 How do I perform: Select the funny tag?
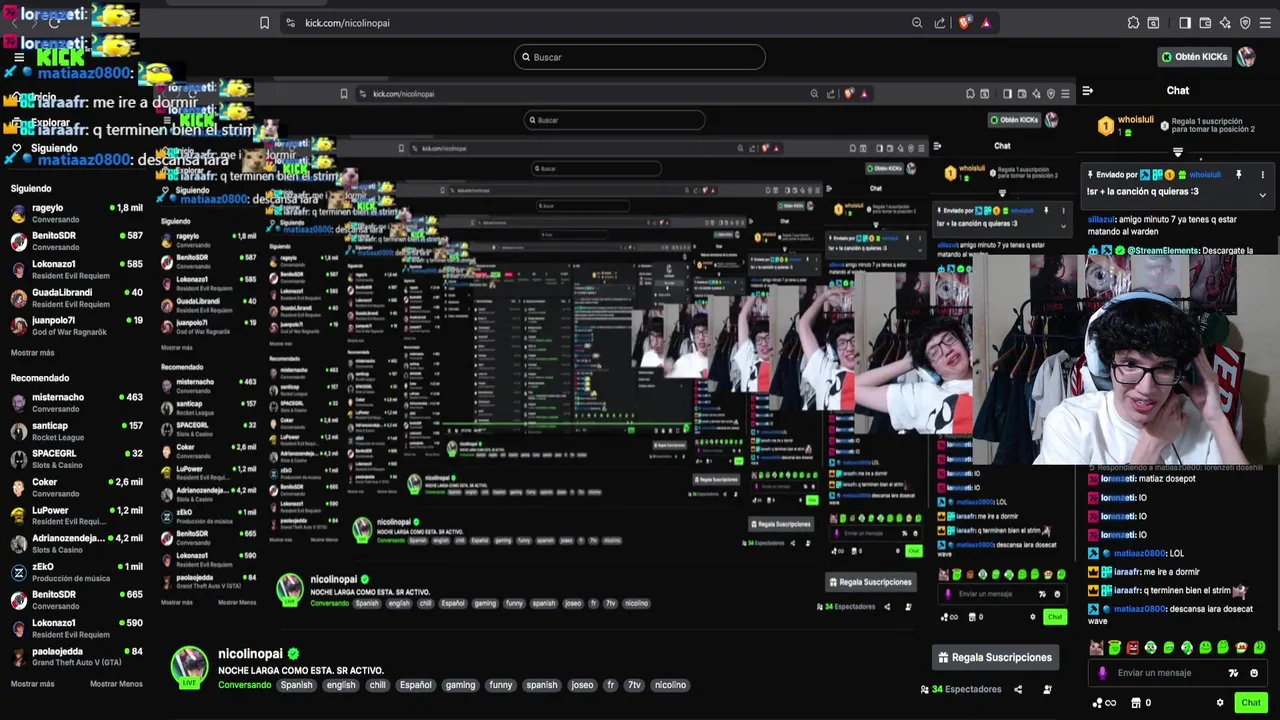pos(501,685)
